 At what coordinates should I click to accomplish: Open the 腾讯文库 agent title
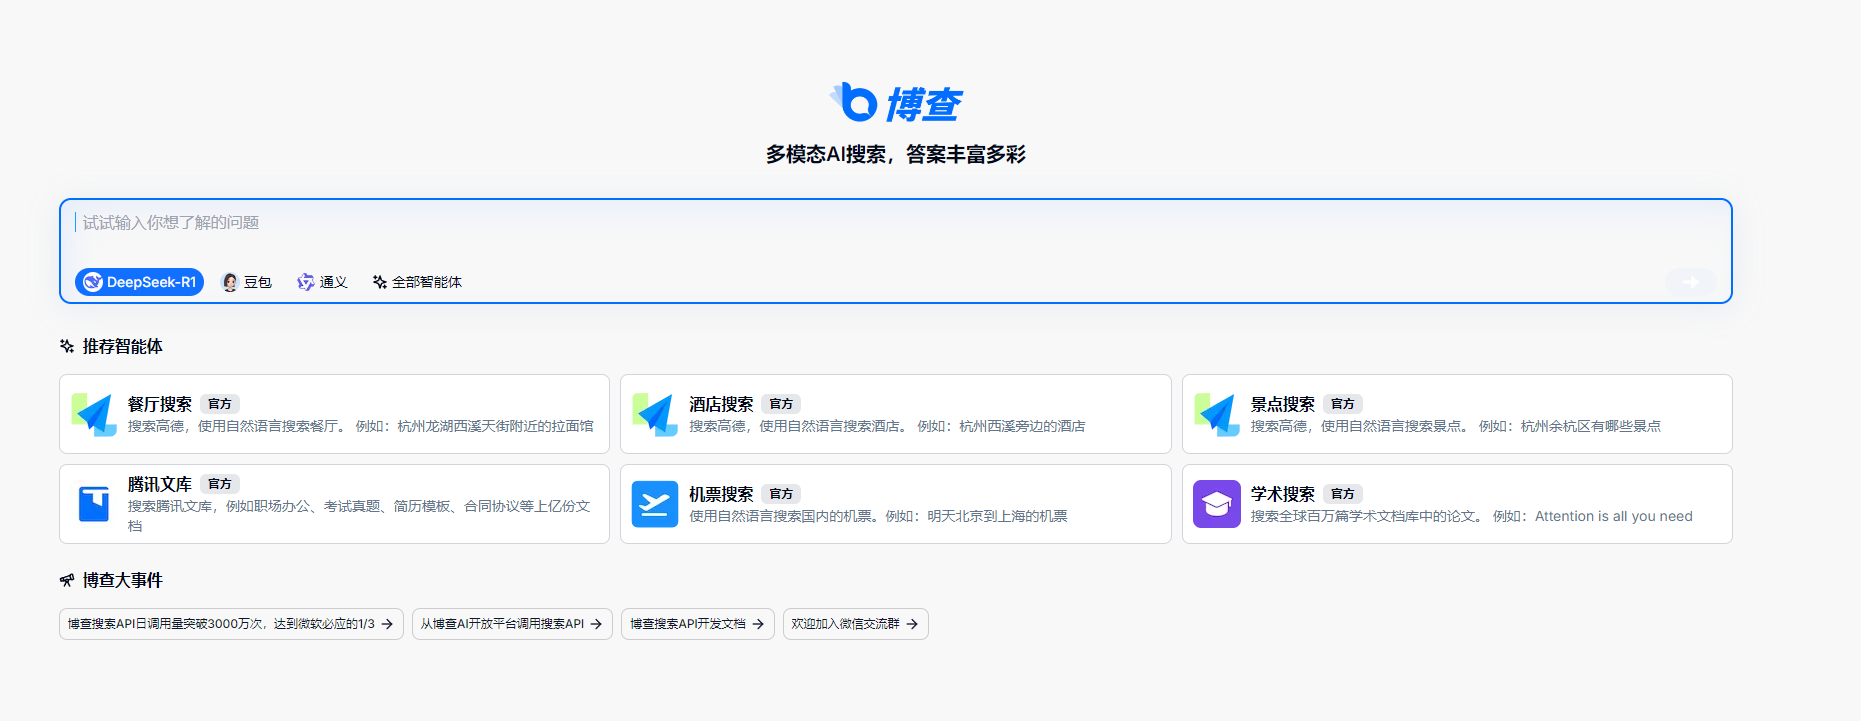(160, 484)
